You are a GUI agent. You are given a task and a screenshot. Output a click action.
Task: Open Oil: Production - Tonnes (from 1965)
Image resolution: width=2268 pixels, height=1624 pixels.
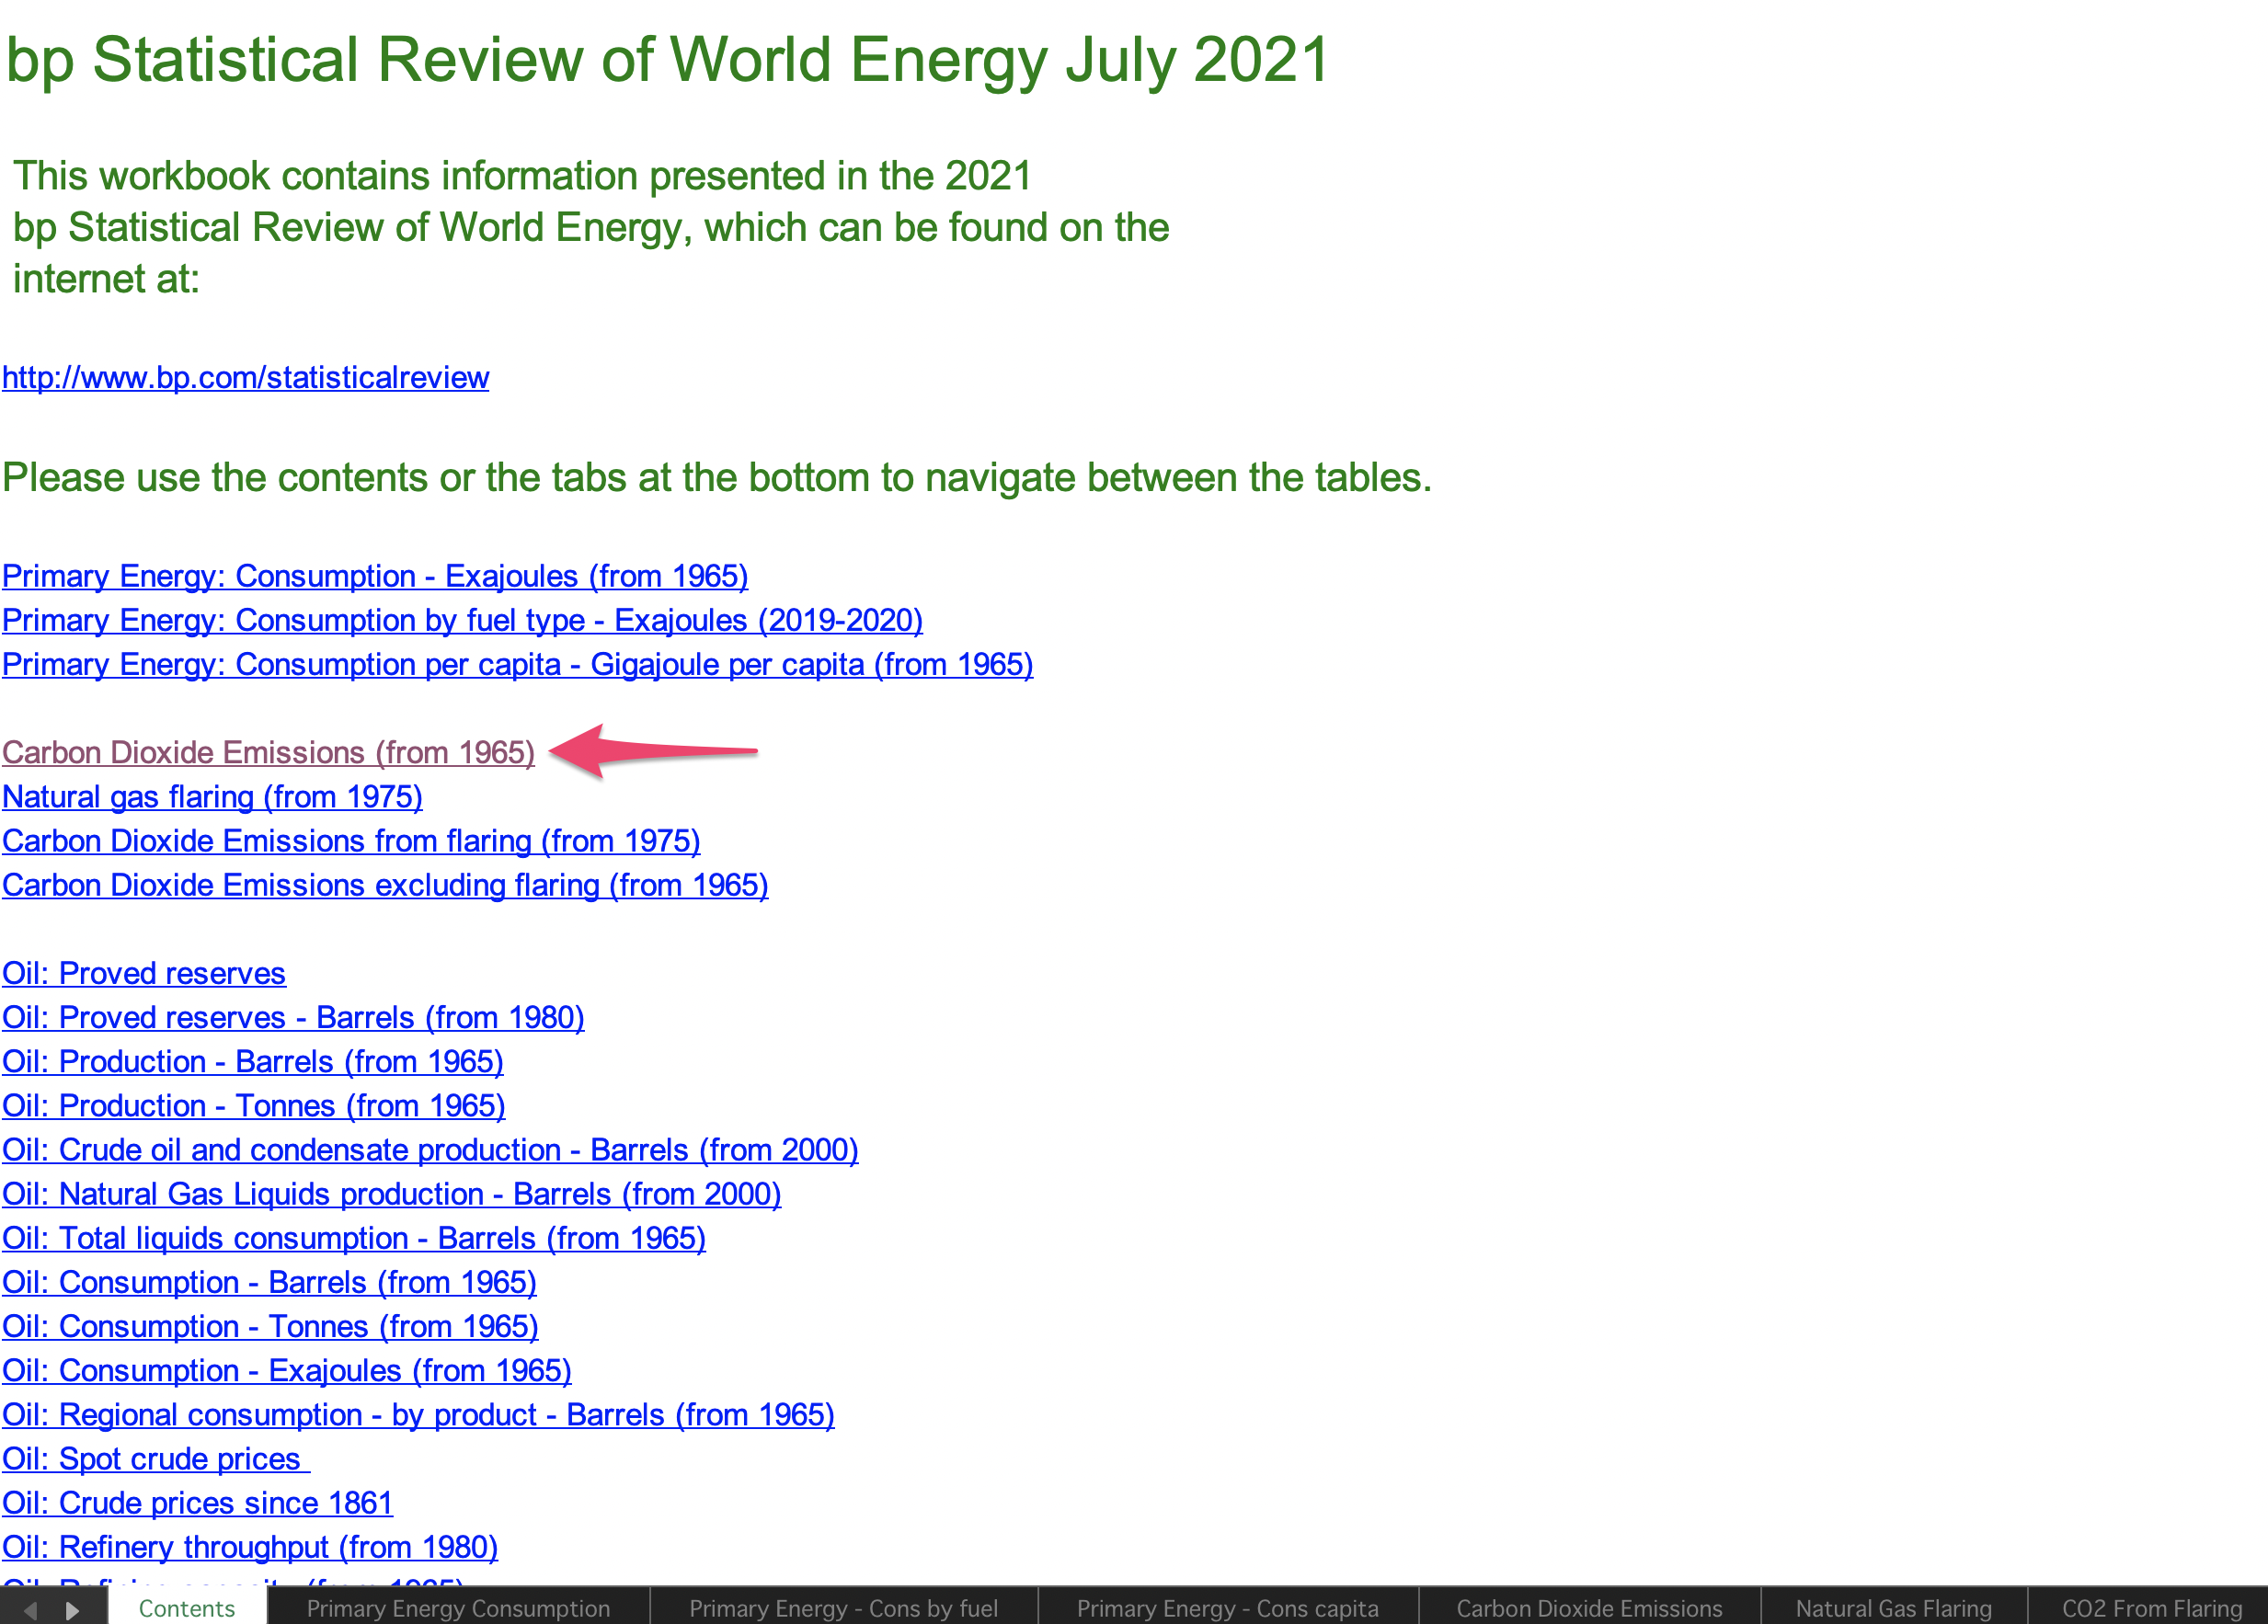point(254,1105)
